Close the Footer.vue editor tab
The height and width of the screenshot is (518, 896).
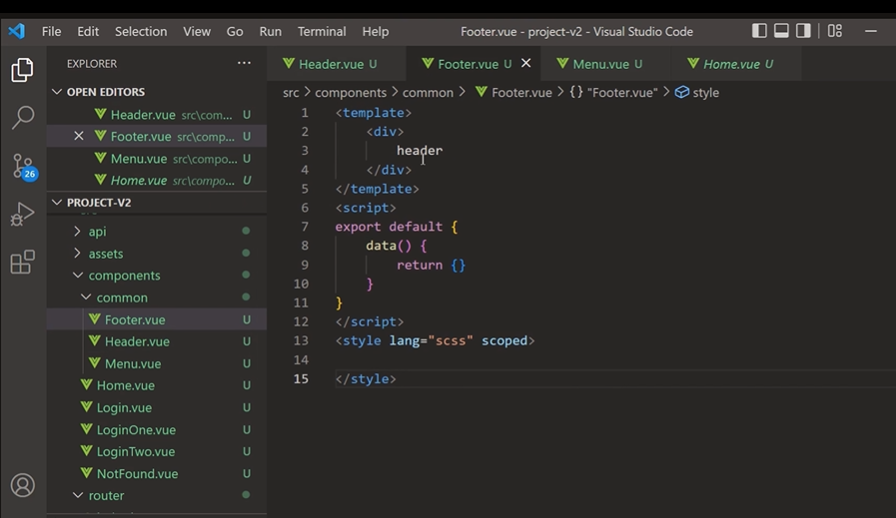pos(526,64)
